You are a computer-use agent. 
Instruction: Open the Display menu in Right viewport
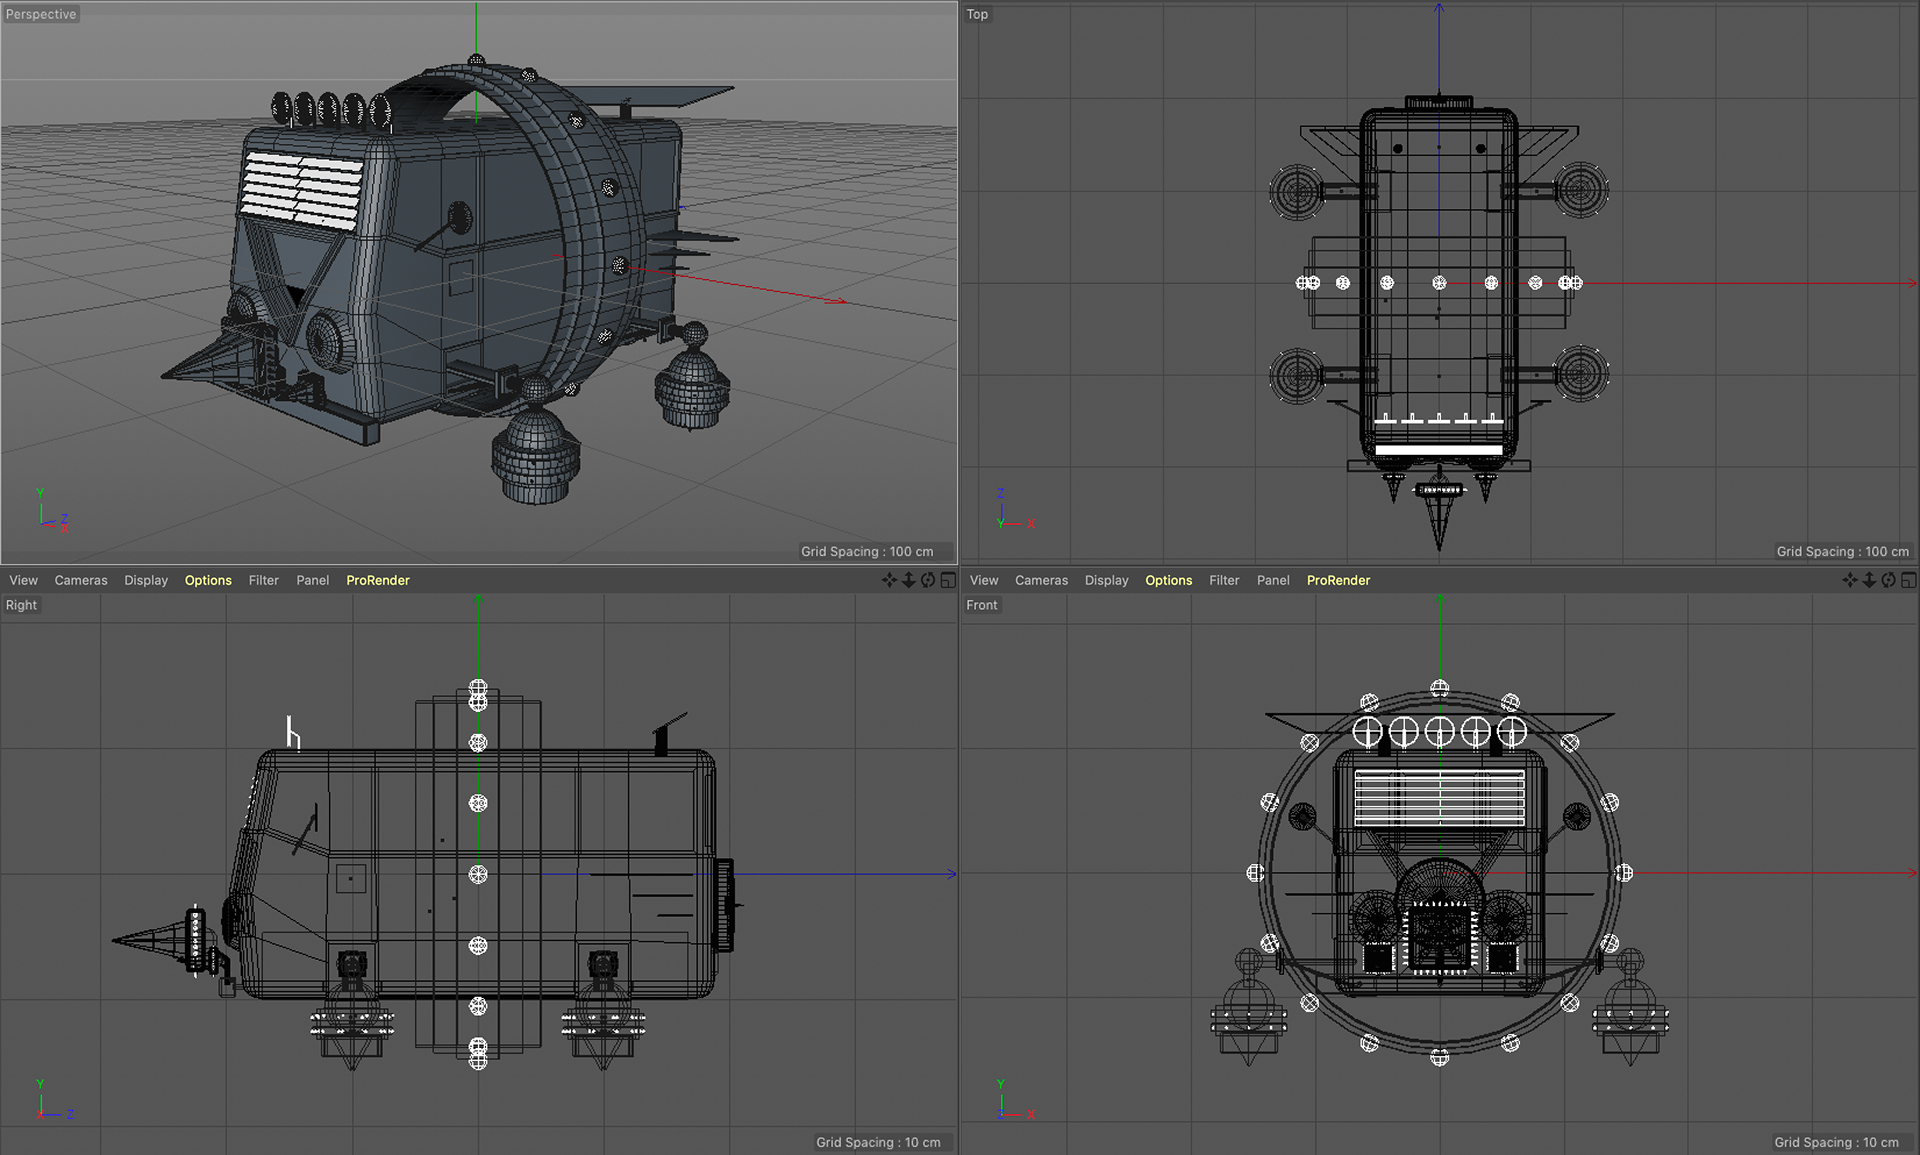[x=146, y=580]
